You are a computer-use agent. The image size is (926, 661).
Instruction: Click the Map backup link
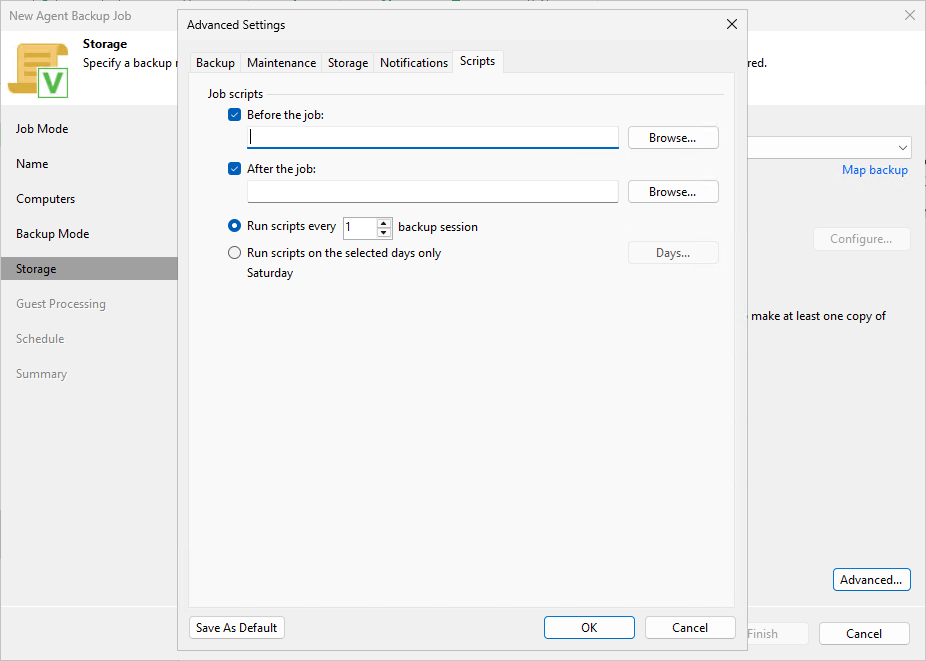875,170
